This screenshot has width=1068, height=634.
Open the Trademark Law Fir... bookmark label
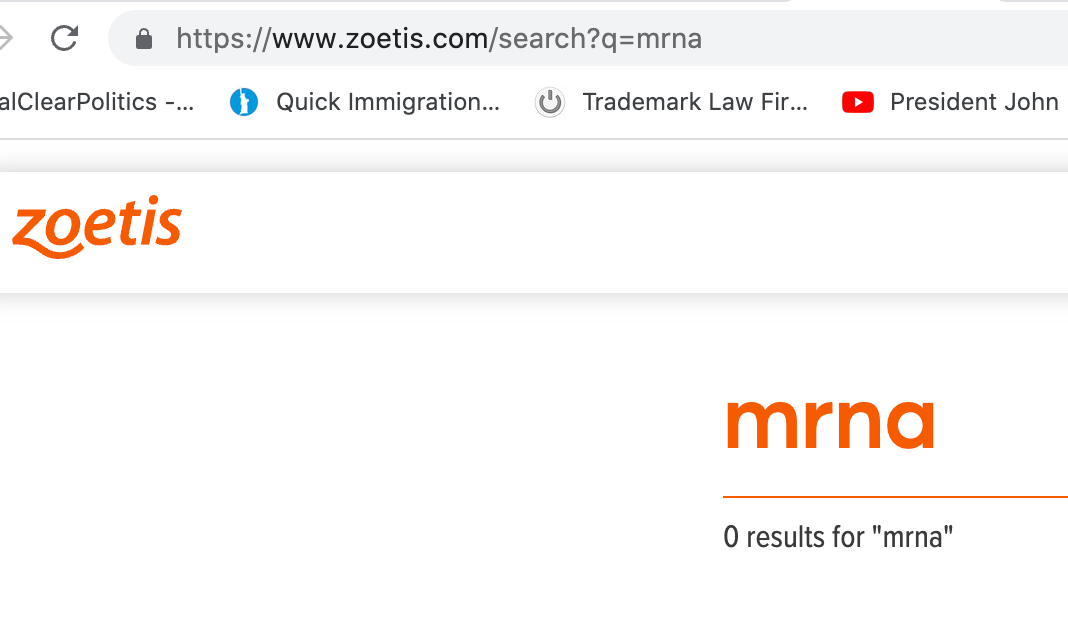695,102
